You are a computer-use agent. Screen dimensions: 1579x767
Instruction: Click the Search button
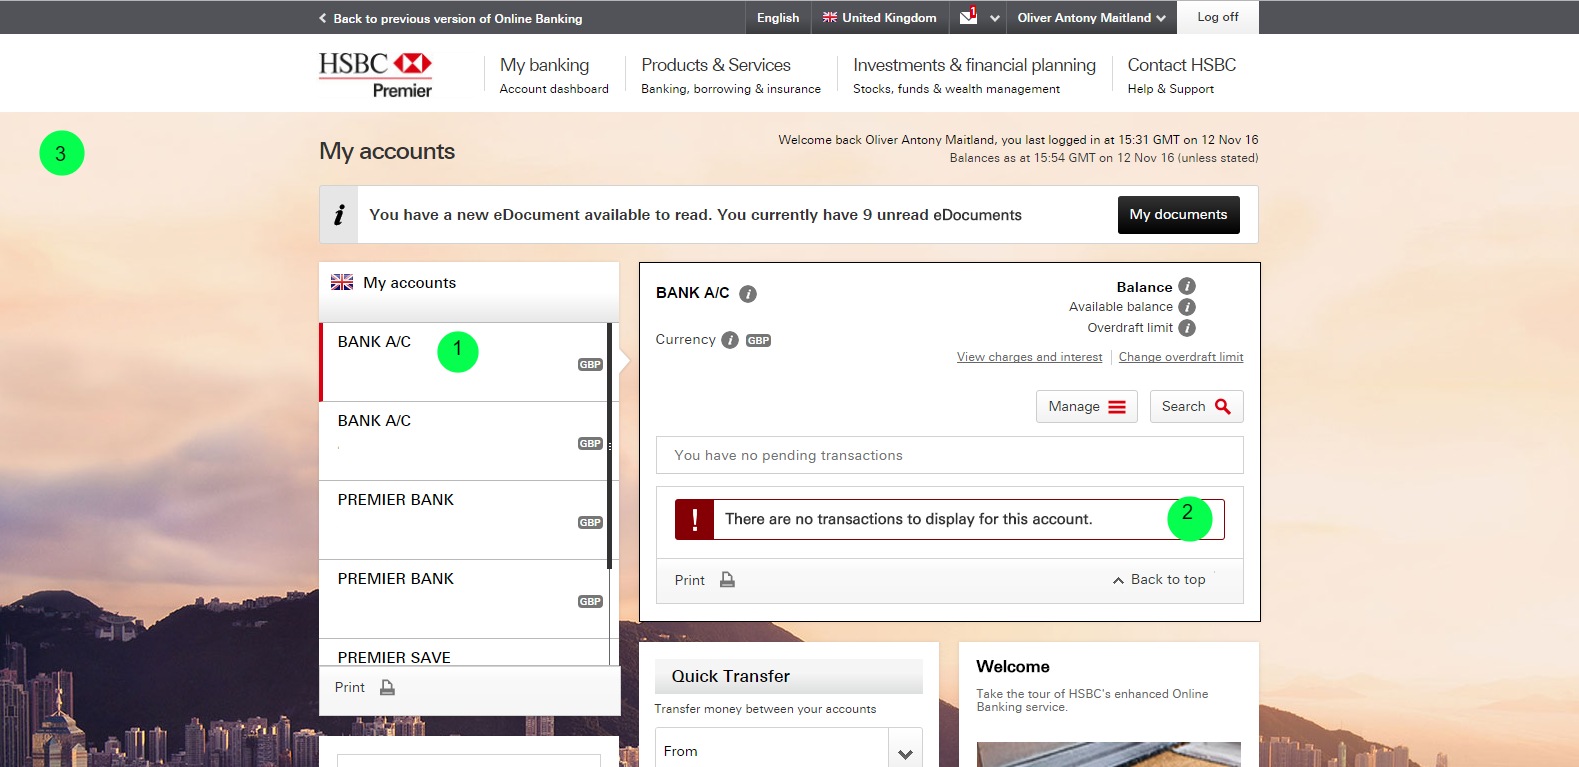coord(1197,406)
